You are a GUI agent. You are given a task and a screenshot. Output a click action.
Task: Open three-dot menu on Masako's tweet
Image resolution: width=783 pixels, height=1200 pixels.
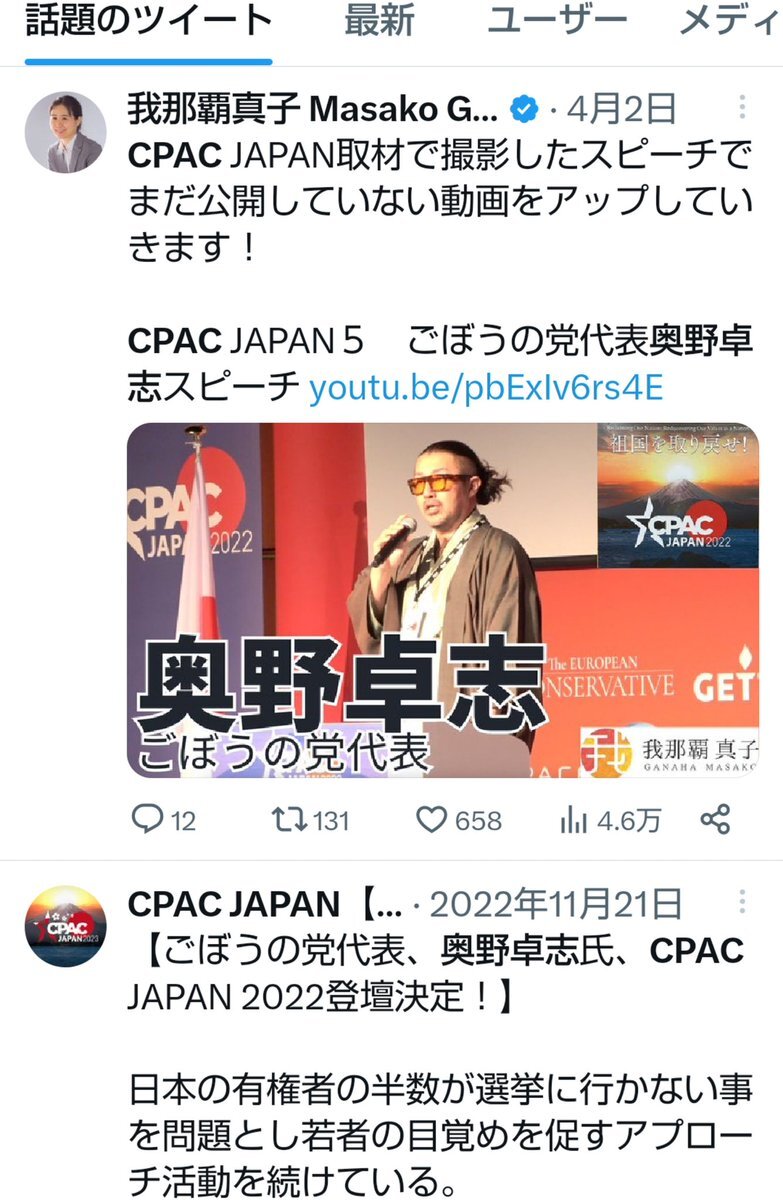tap(742, 108)
